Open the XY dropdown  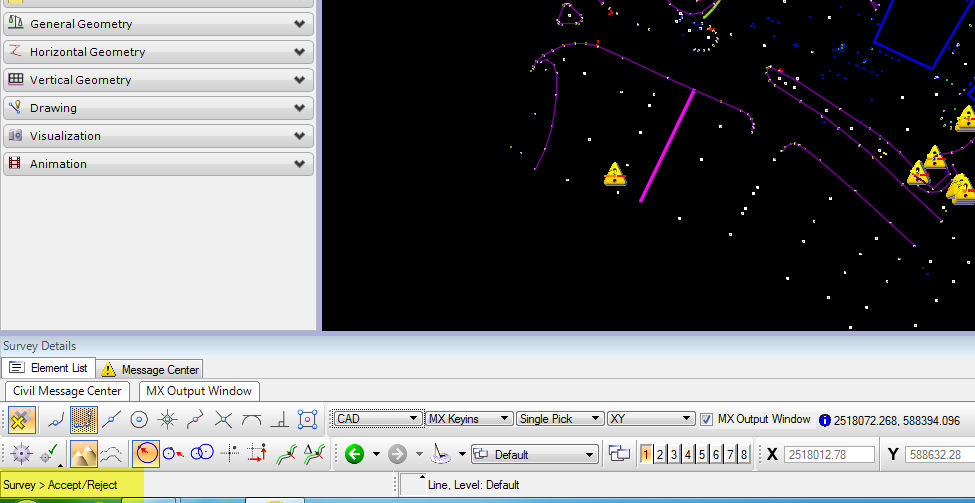[651, 419]
